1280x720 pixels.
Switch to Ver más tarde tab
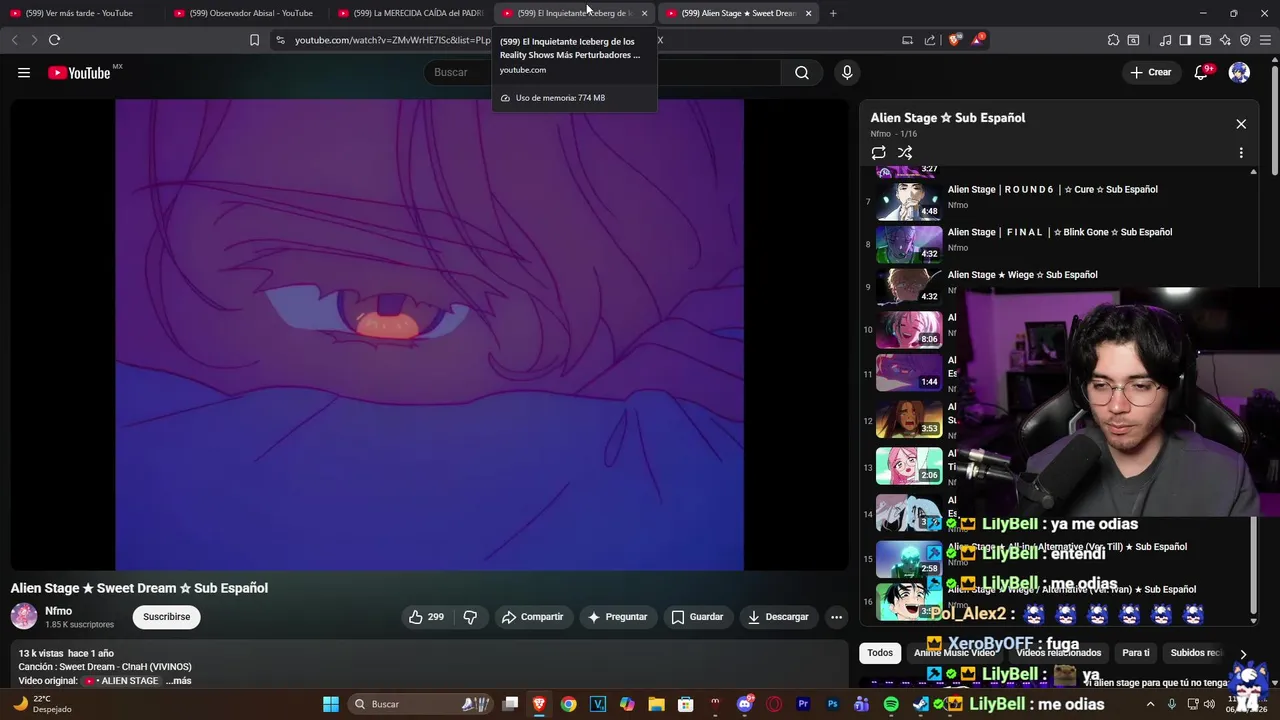80,13
